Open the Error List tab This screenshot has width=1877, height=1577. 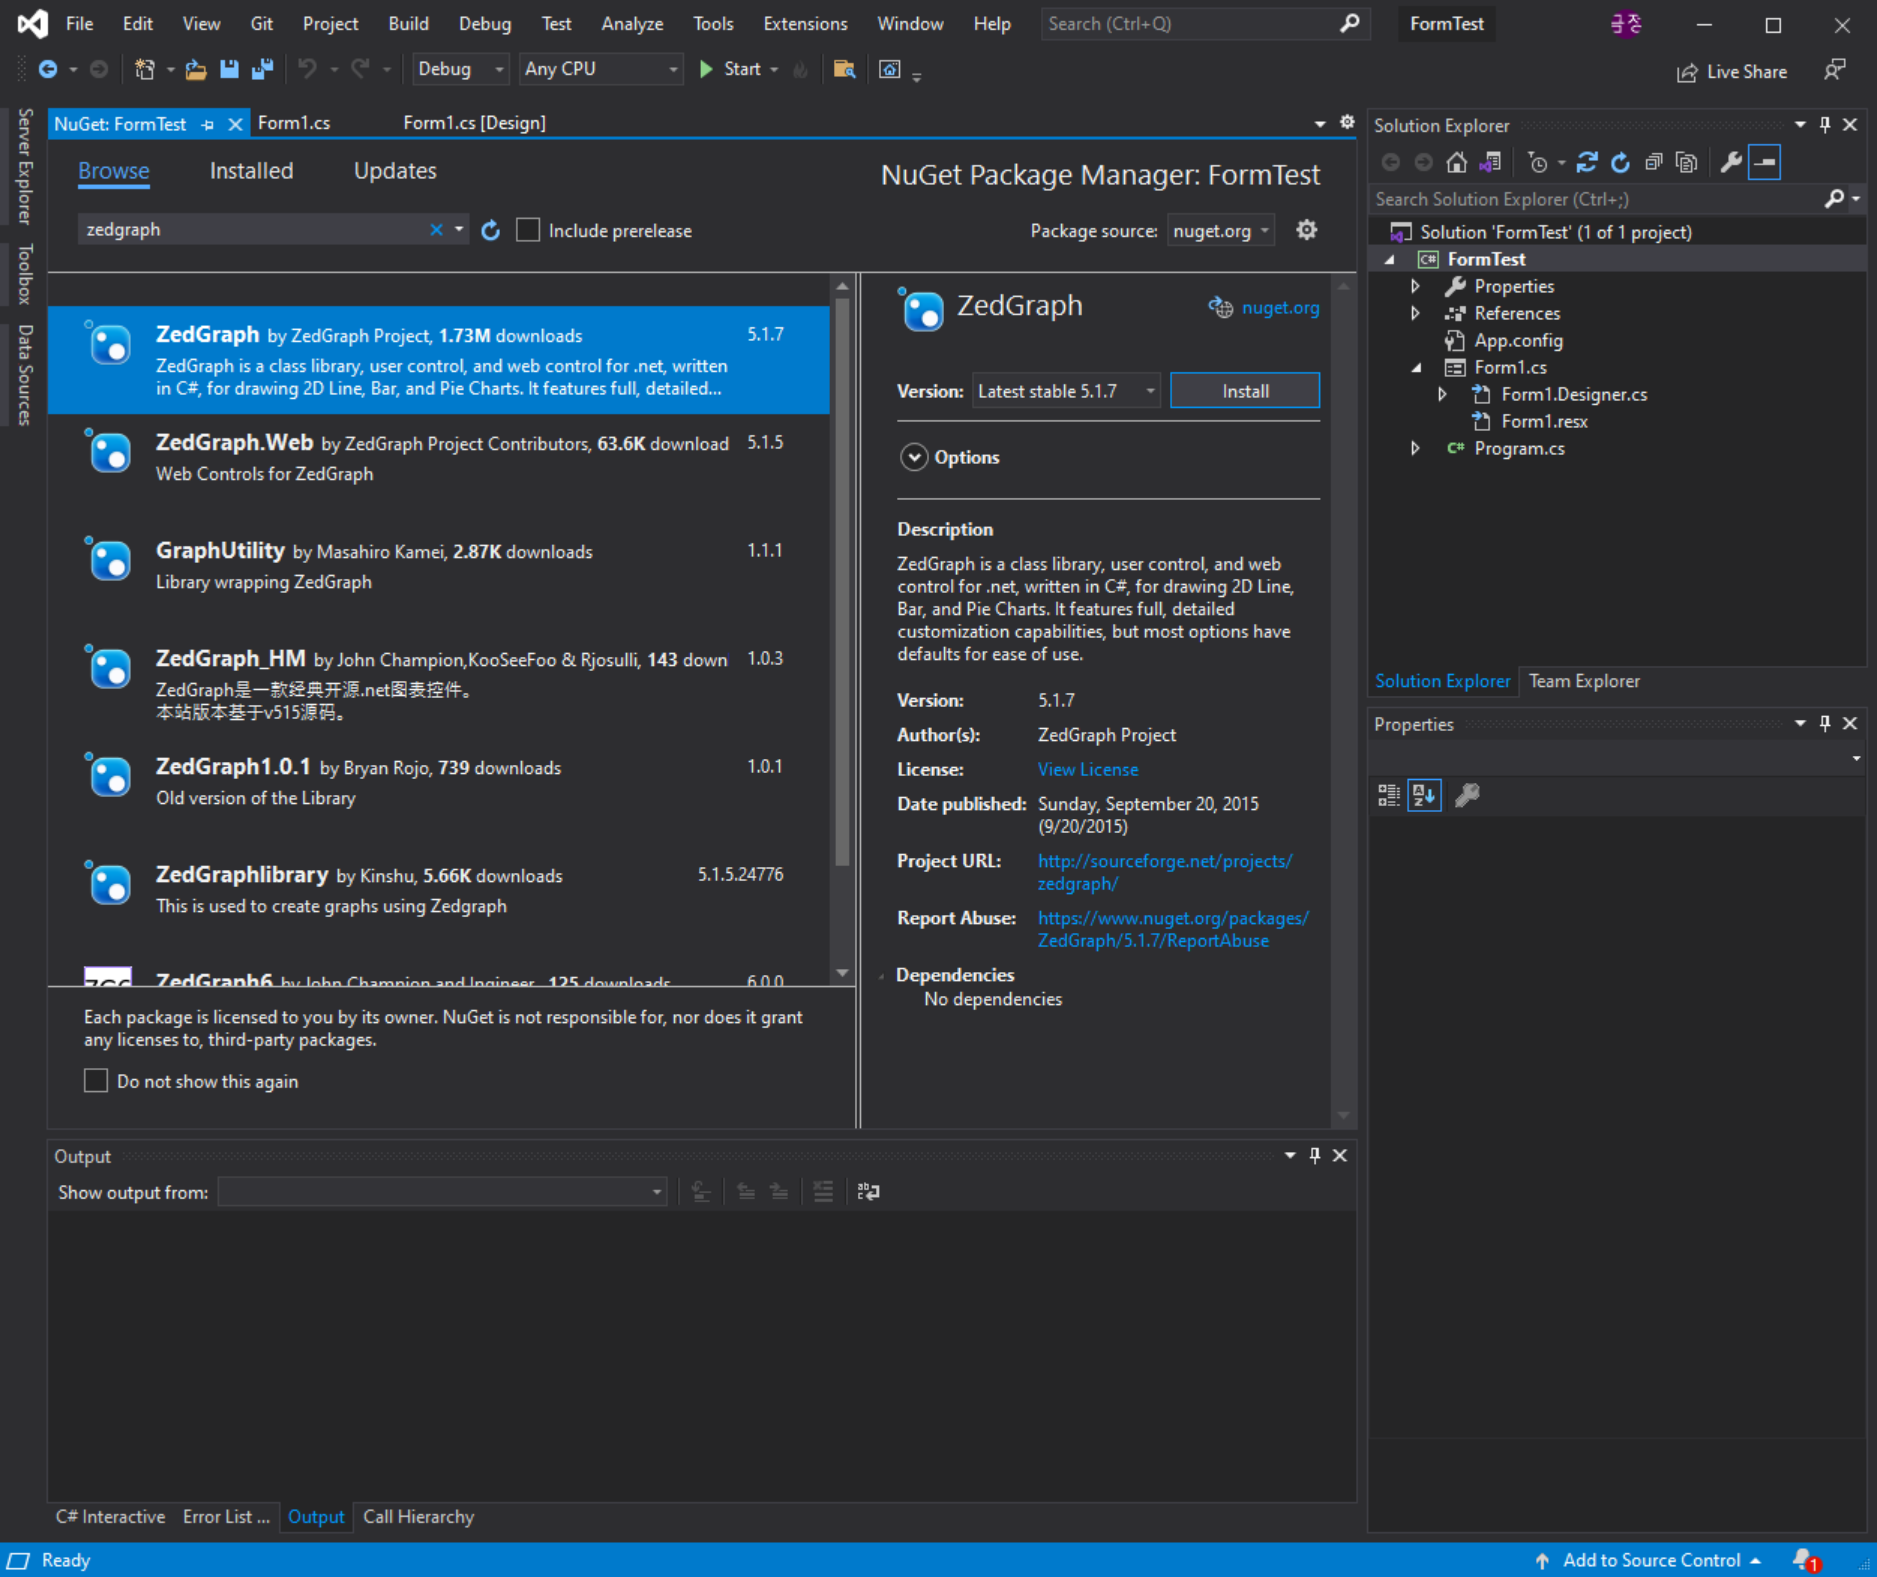pos(226,1517)
